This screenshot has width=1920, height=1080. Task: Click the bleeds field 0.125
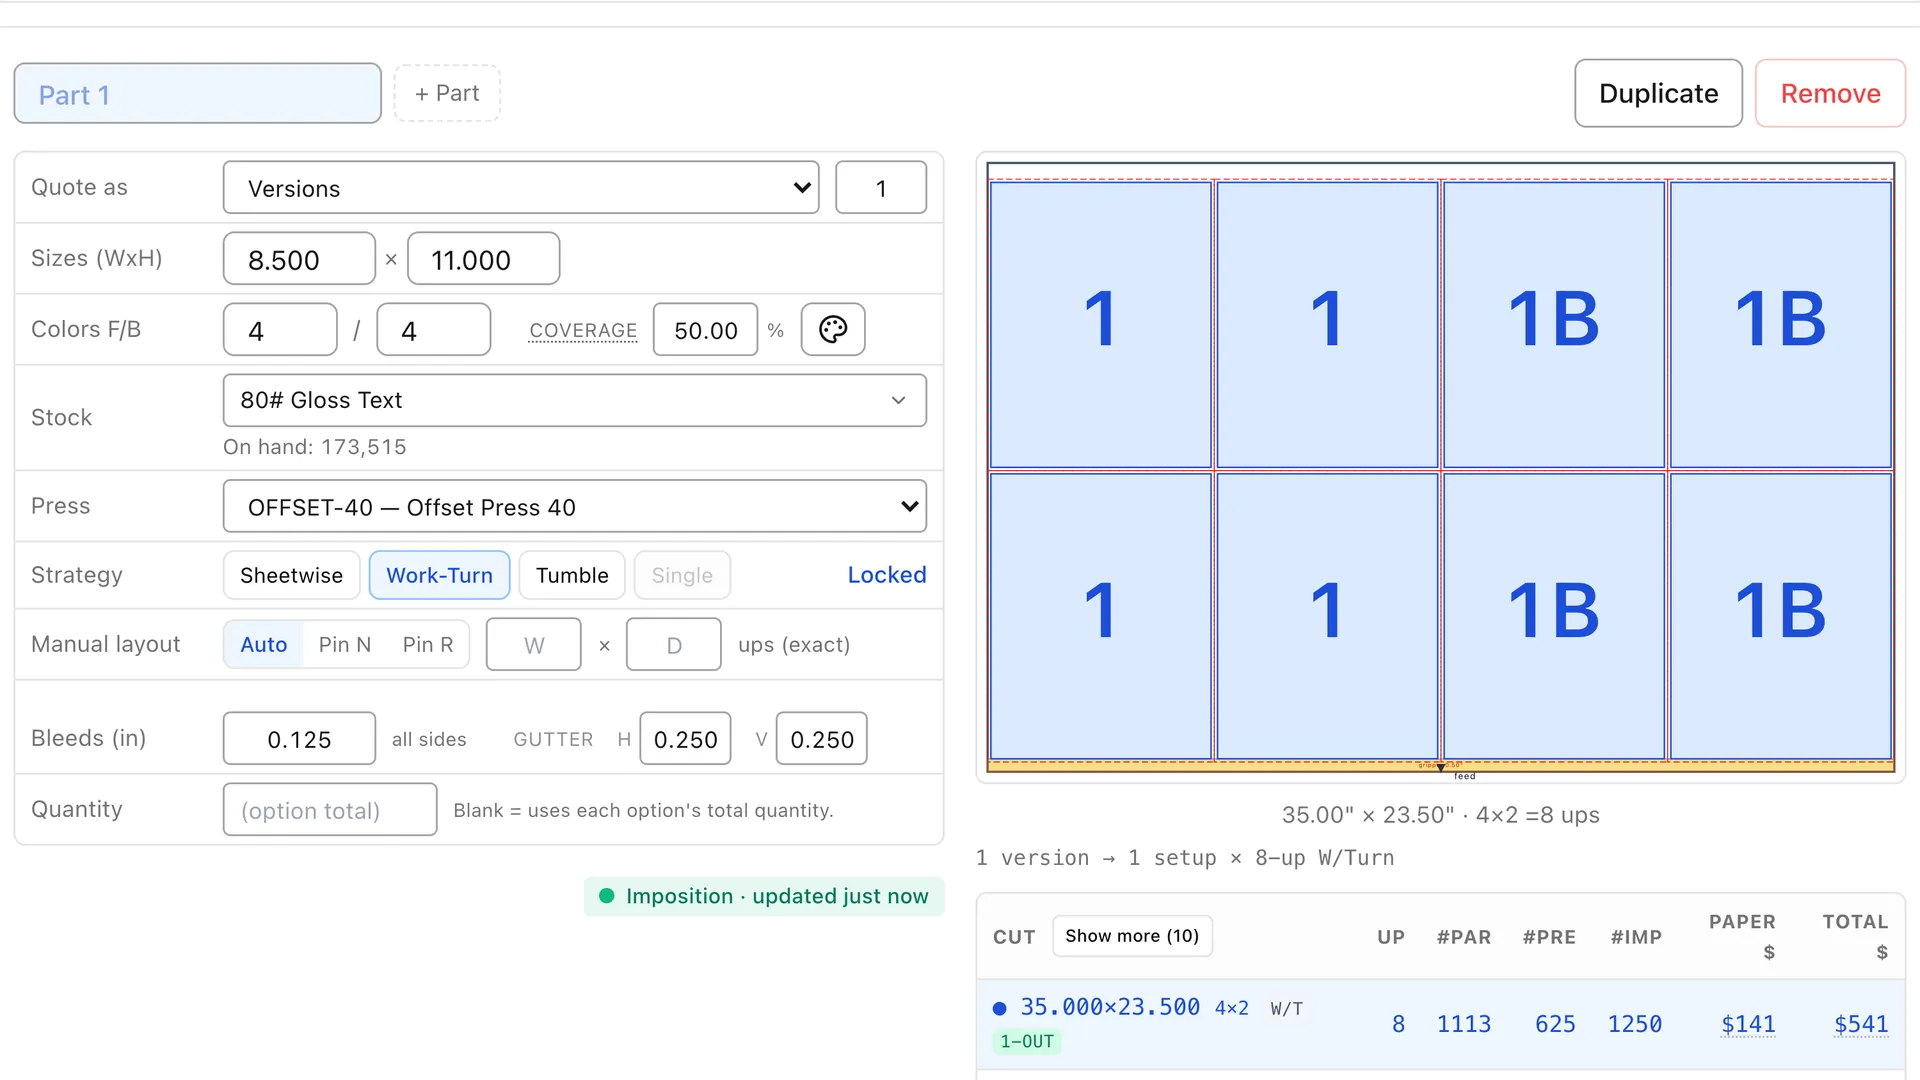click(299, 739)
